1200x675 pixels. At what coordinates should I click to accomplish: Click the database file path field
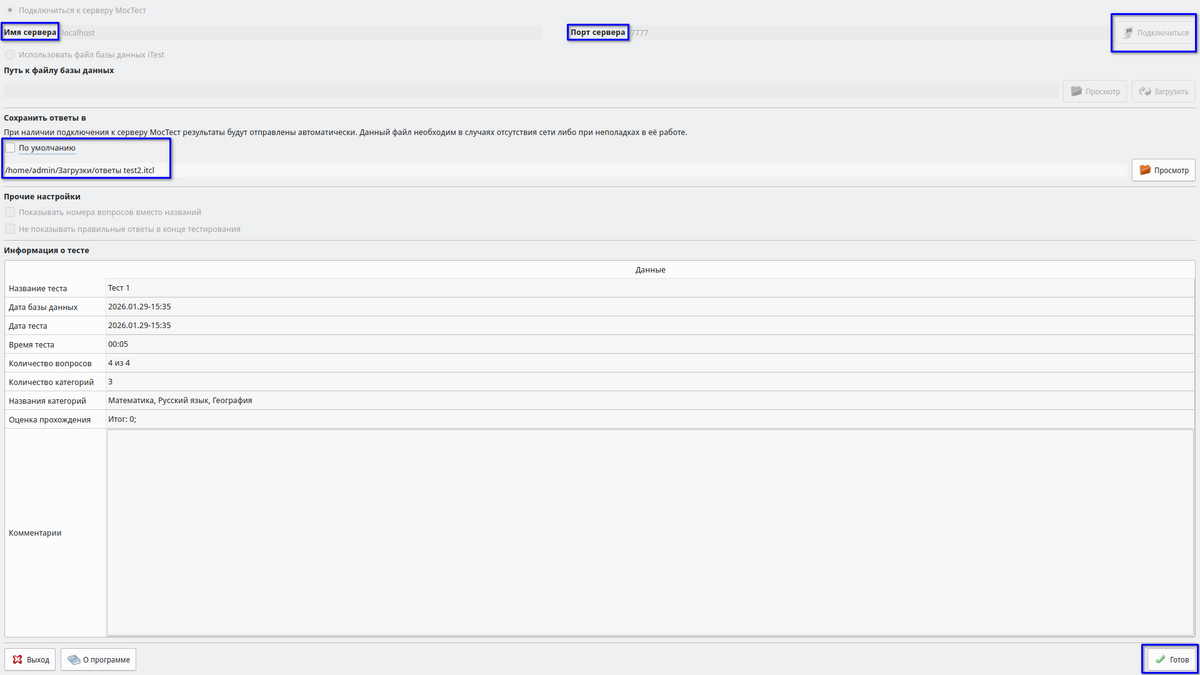click(x=530, y=91)
